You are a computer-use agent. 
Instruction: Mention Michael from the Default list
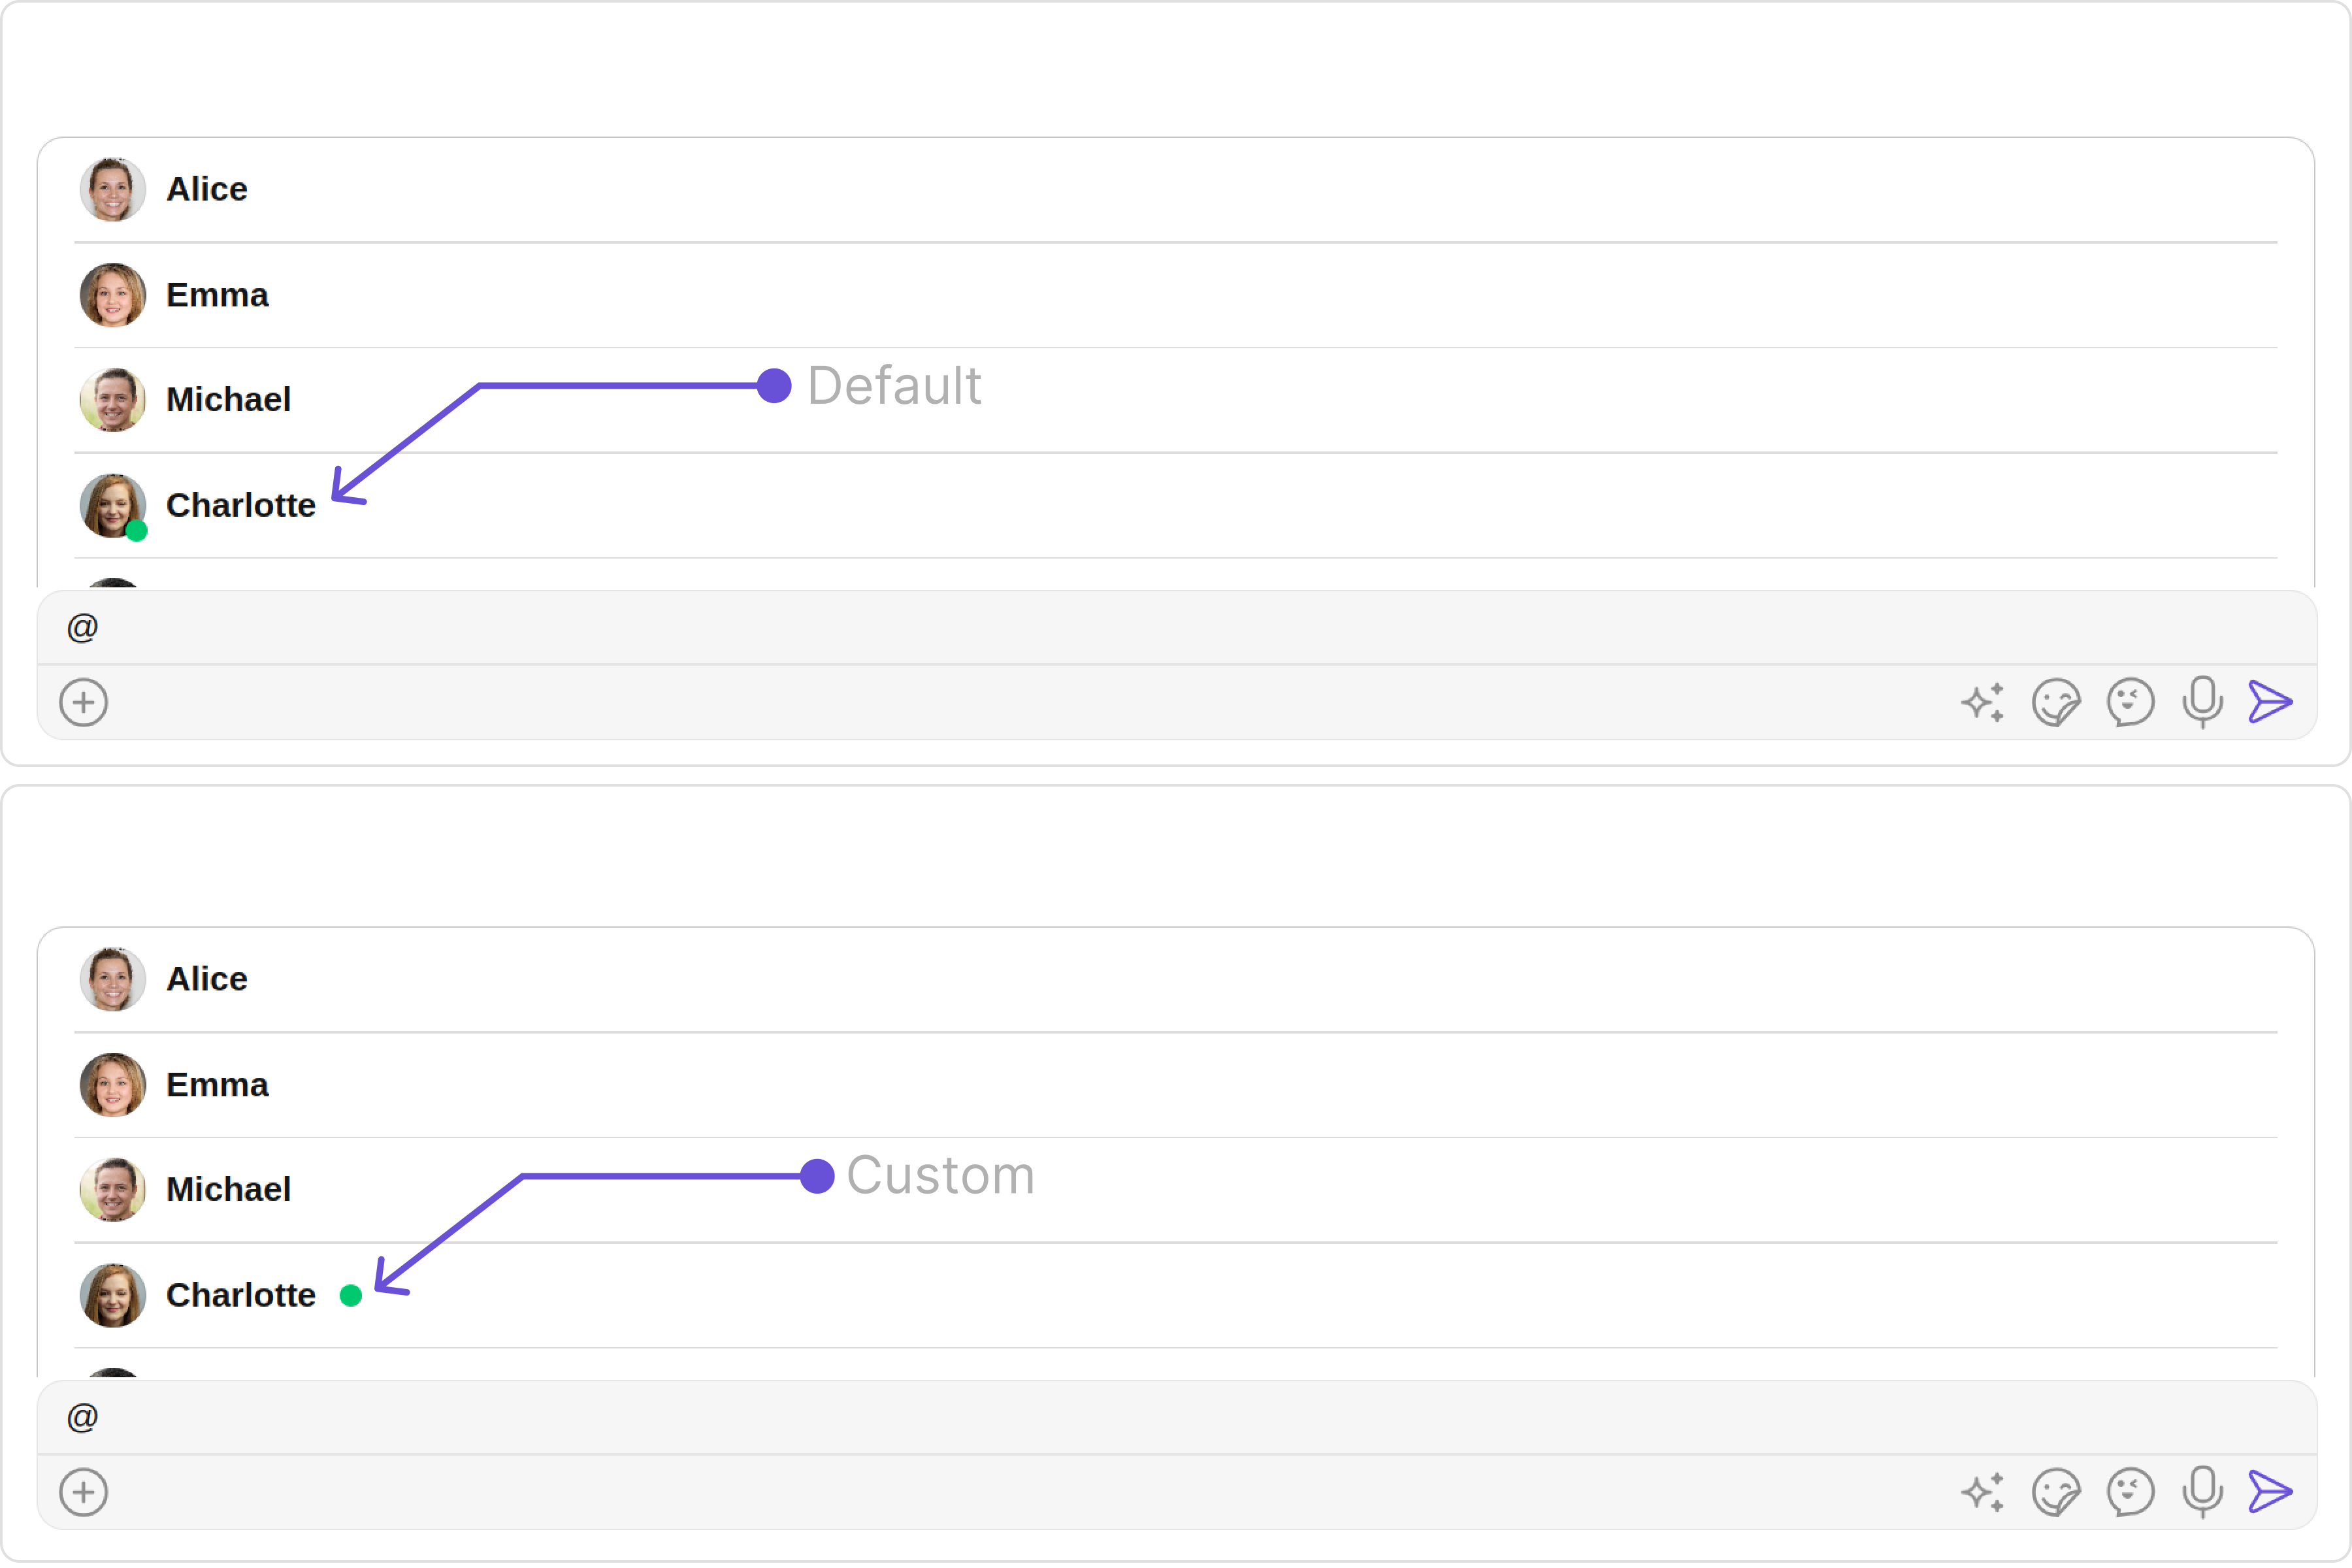[x=1176, y=401]
